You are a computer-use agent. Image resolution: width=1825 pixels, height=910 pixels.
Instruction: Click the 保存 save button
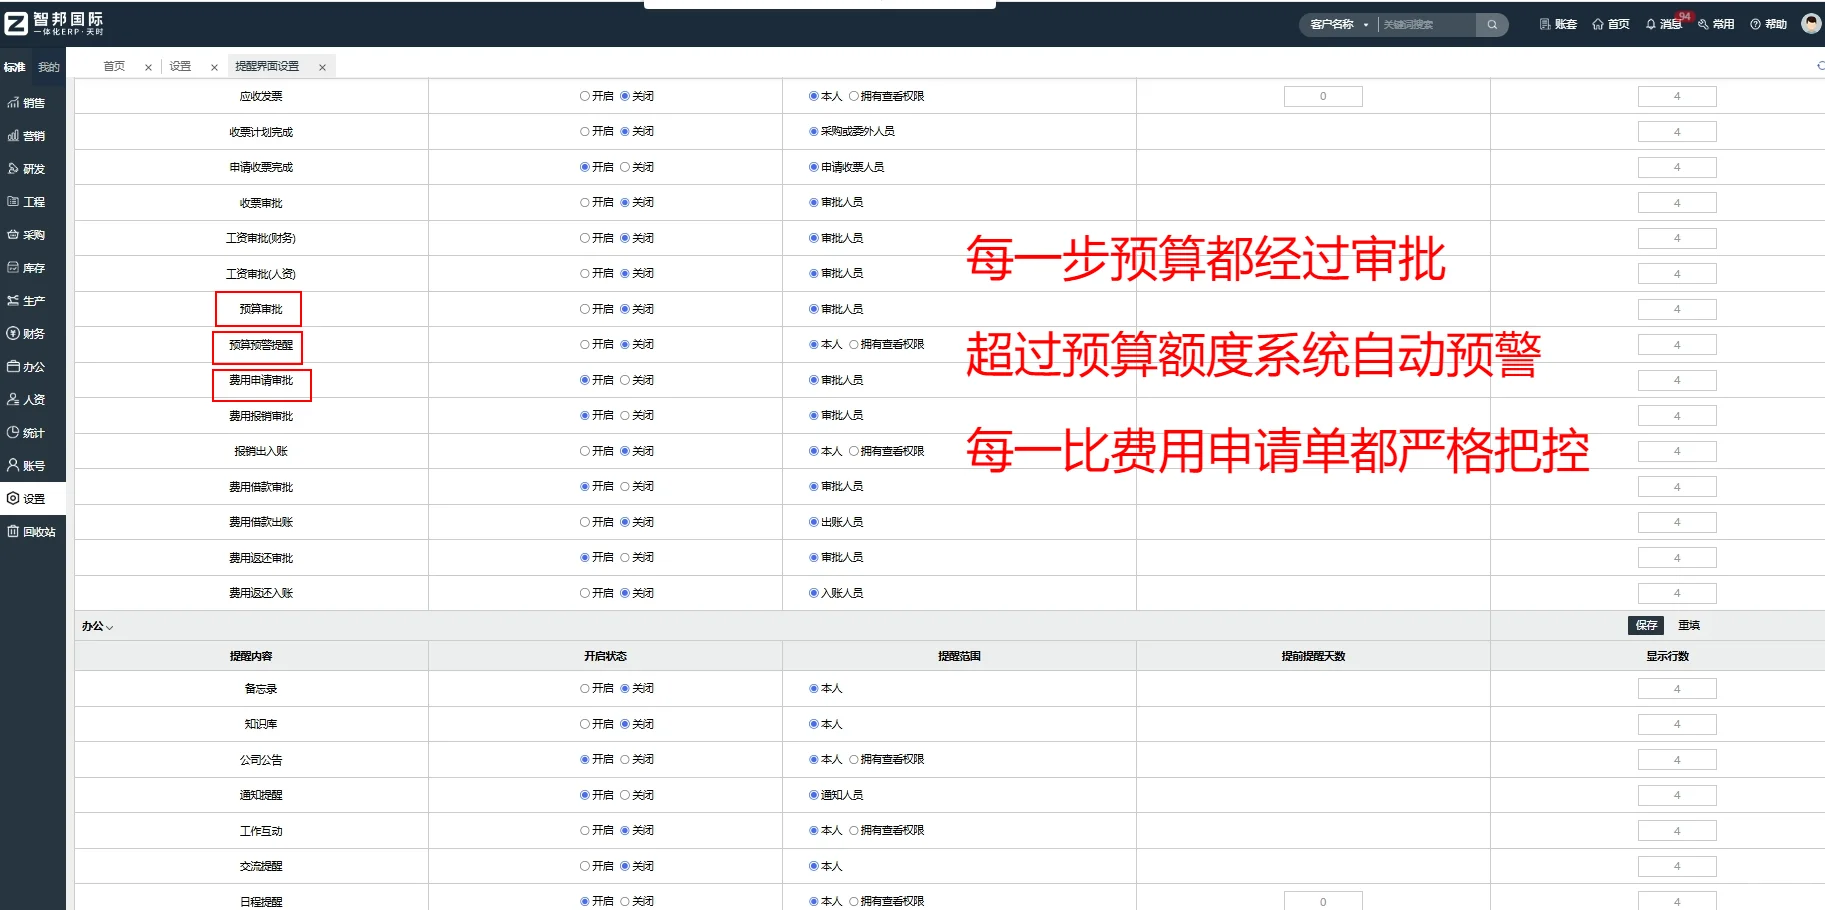[1646, 625]
